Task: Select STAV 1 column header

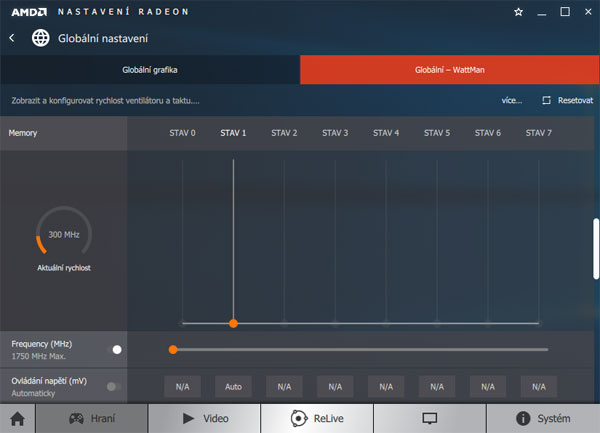Action: (x=233, y=133)
